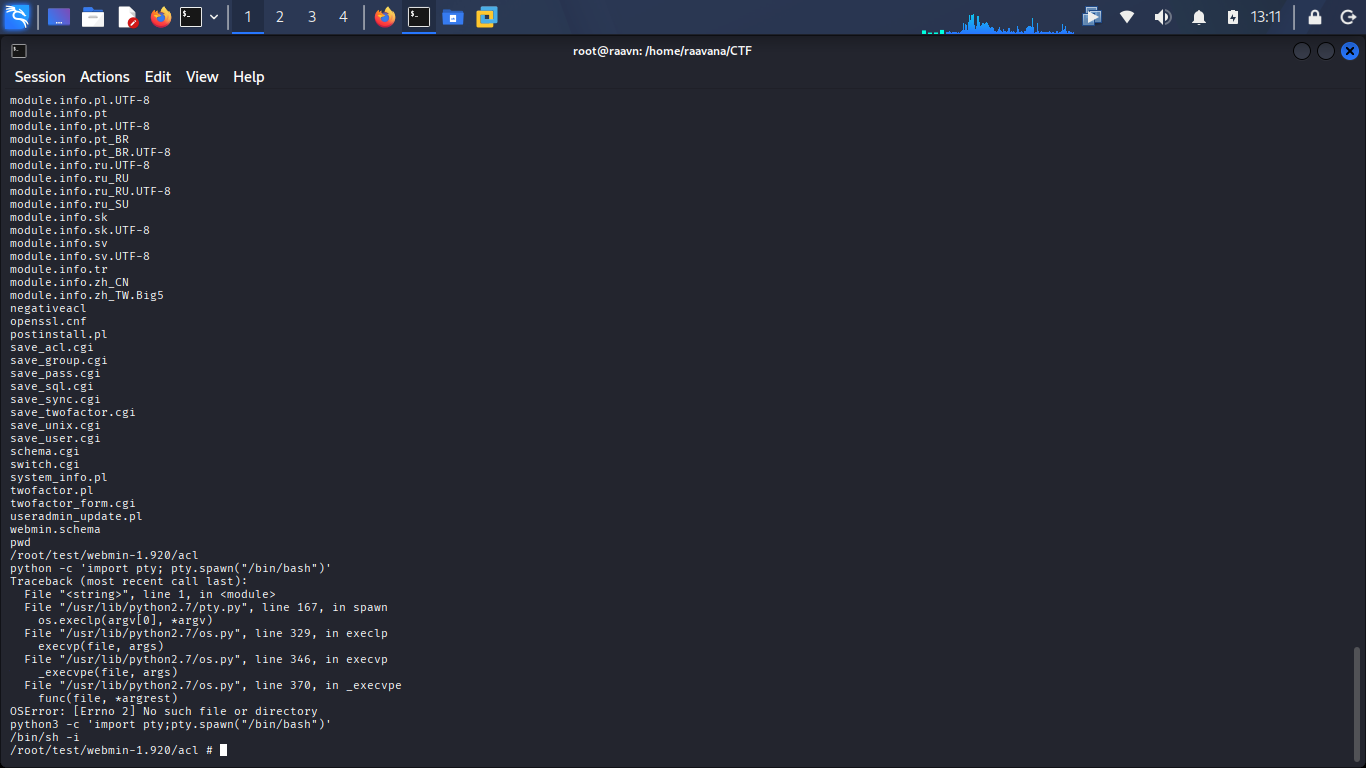The image size is (1366, 768).
Task: Click the save_acl.cgi line
Action: click(52, 347)
